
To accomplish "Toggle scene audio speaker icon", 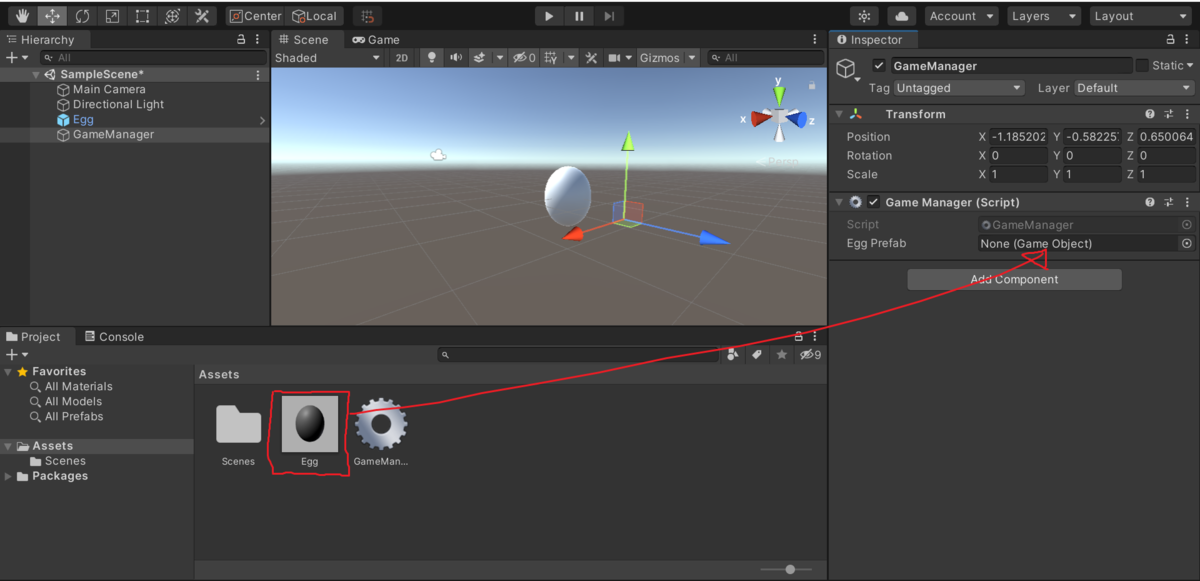I will point(456,58).
